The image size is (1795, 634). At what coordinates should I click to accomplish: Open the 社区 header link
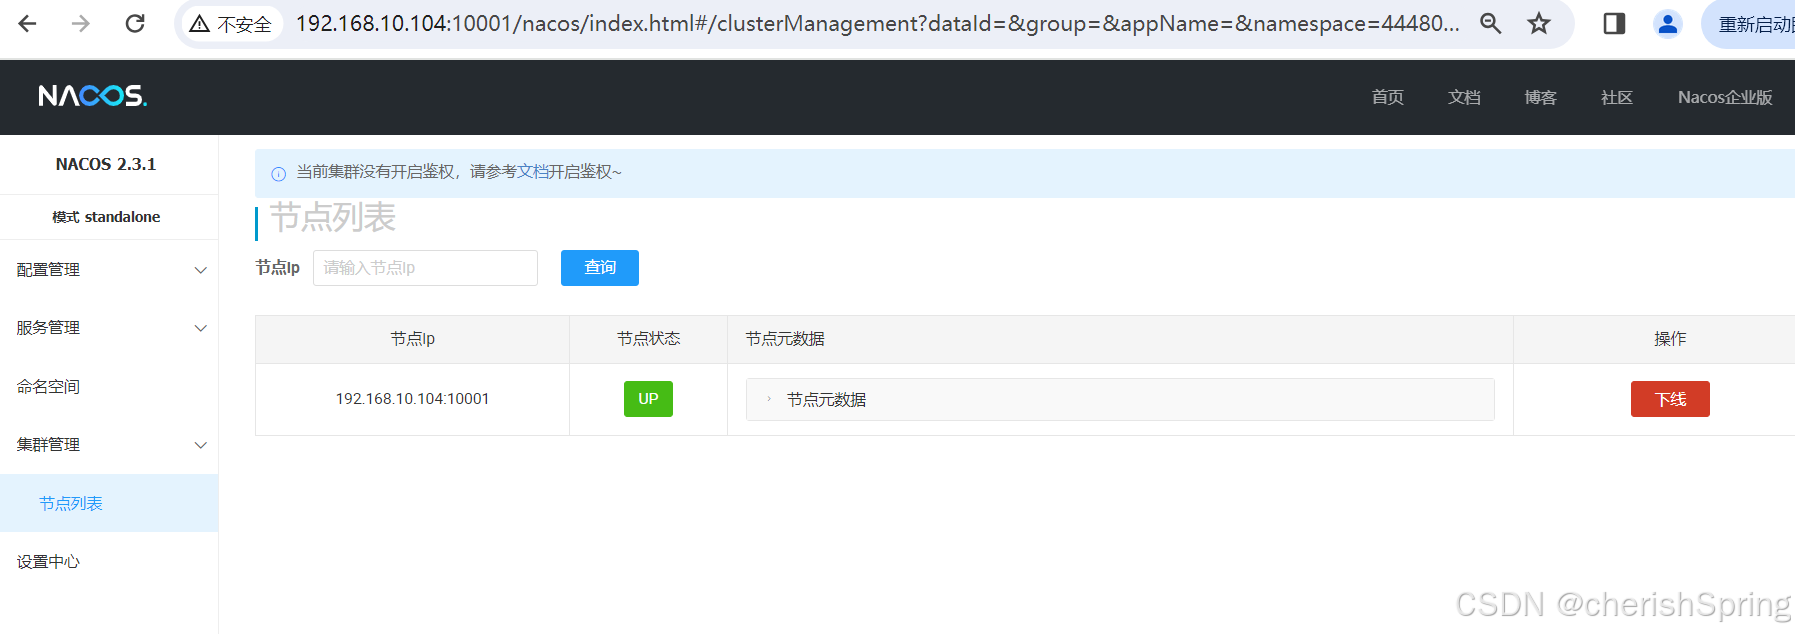1616,97
